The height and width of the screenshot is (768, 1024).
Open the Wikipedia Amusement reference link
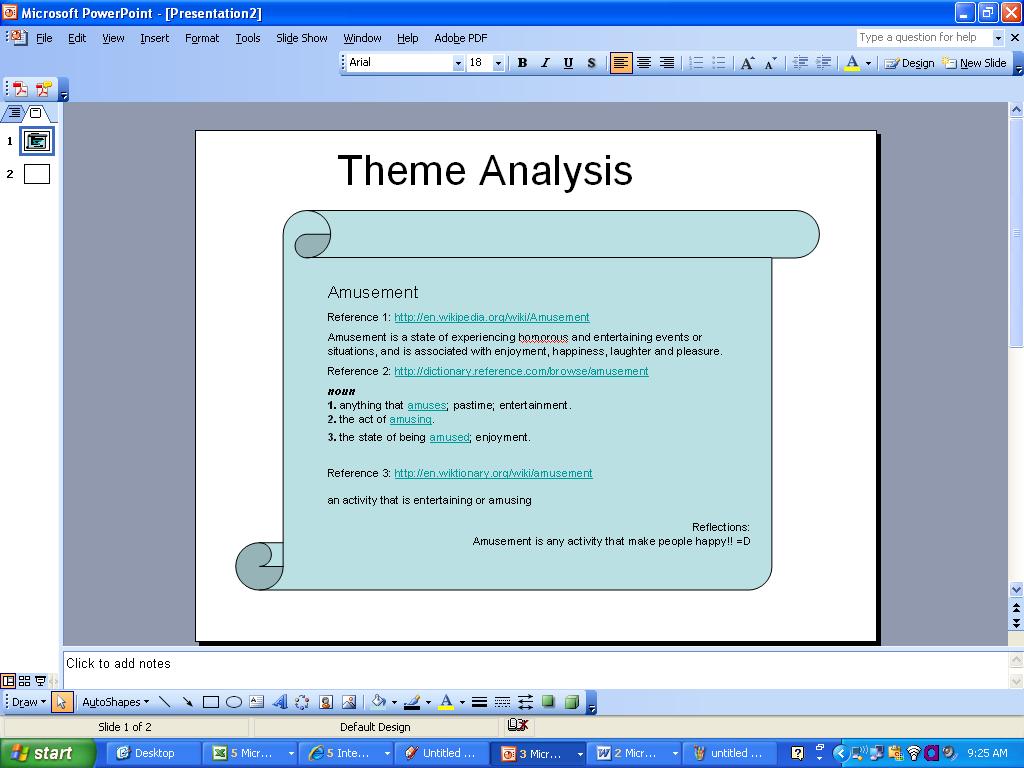pyautogui.click(x=491, y=317)
